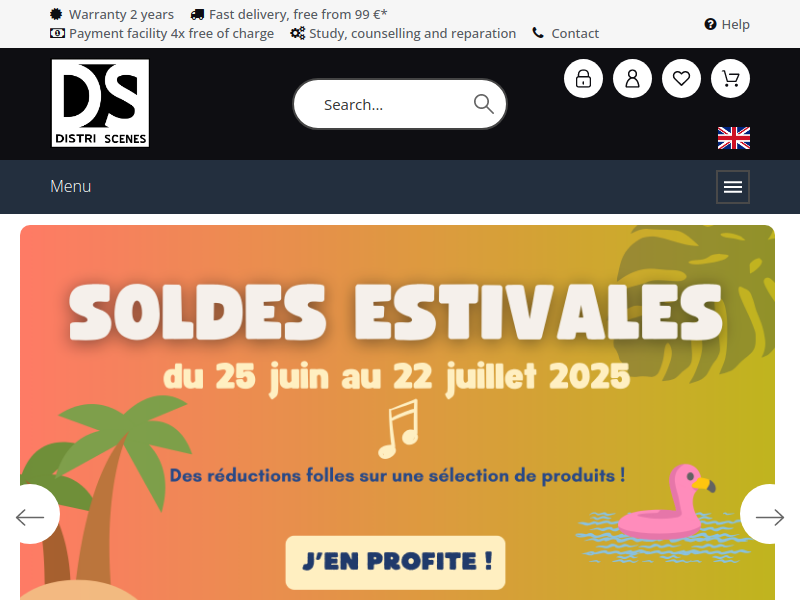Click the Menu label in navigation bar
This screenshot has height=600, width=800.
tap(70, 186)
